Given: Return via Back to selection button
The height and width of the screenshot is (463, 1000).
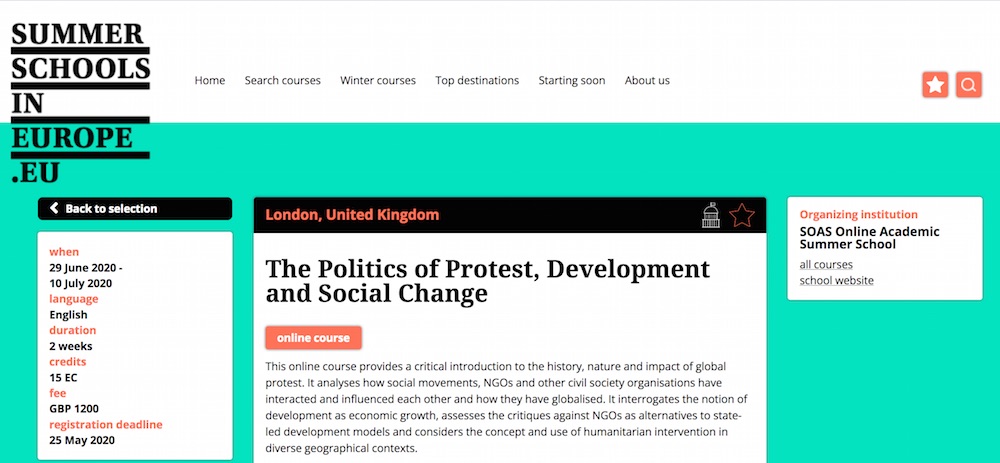Looking at the screenshot, I should click(x=135, y=209).
